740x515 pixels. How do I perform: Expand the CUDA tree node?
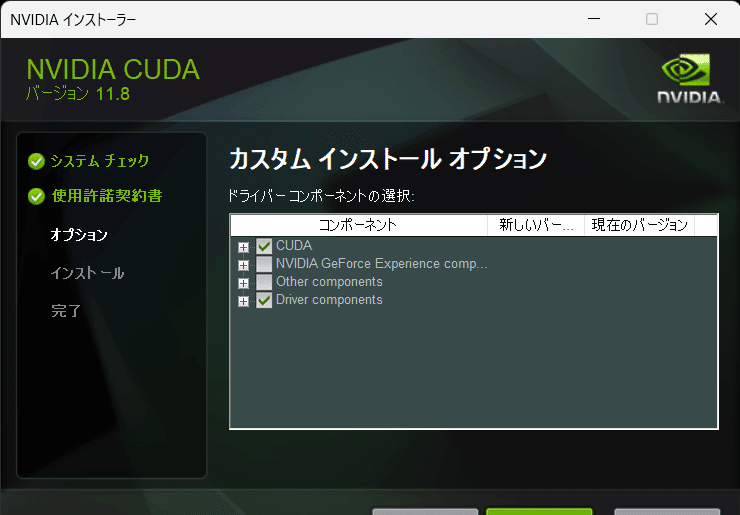tap(244, 247)
